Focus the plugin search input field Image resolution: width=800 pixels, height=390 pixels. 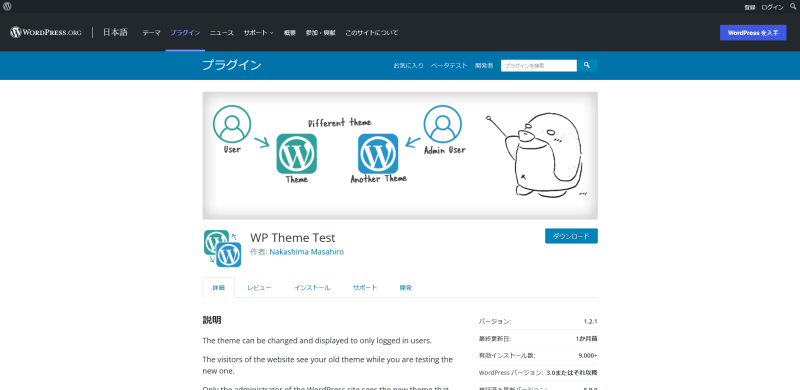(x=539, y=65)
